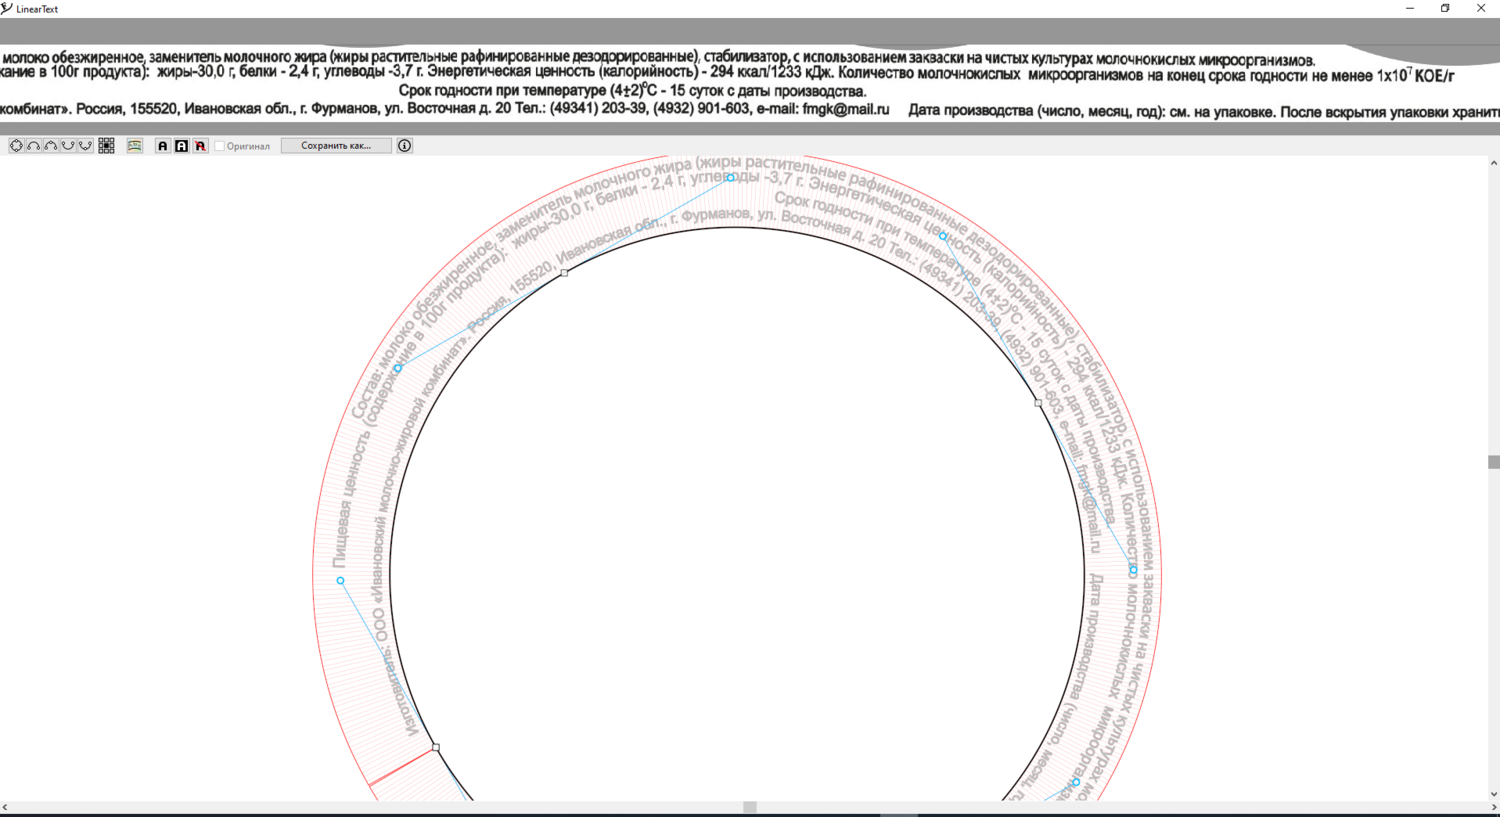The image size is (1500, 817).
Task: Open the nine-square grid alignment icon
Action: (x=106, y=146)
